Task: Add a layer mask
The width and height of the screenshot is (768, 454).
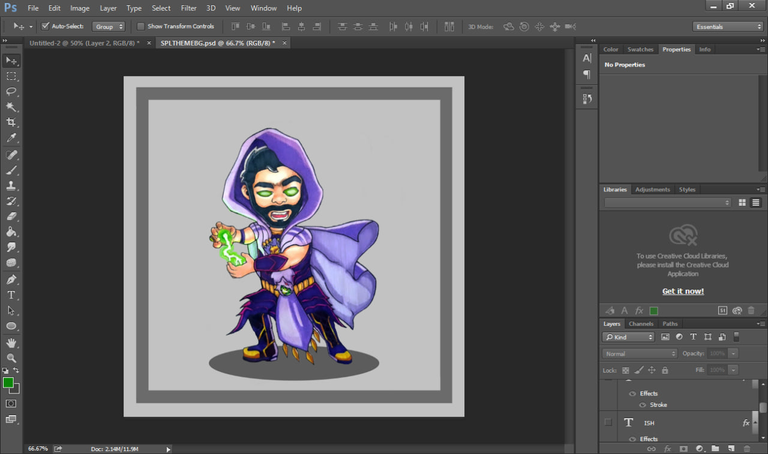Action: [x=683, y=449]
